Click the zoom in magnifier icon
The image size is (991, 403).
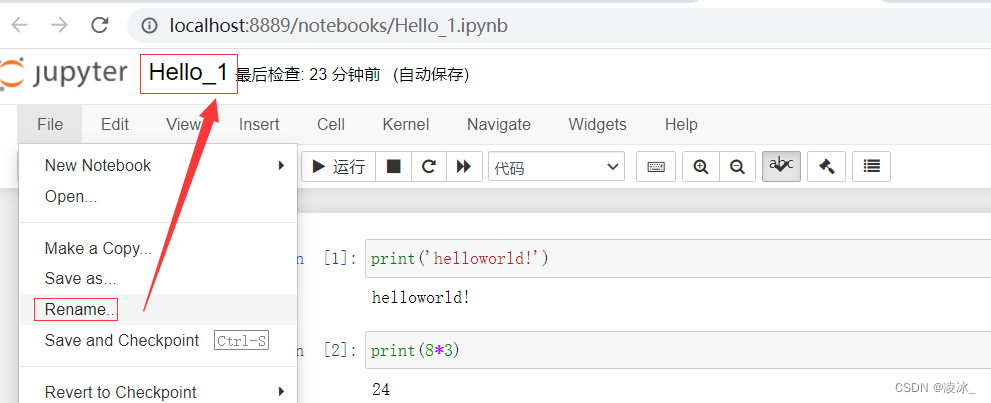[x=701, y=167]
